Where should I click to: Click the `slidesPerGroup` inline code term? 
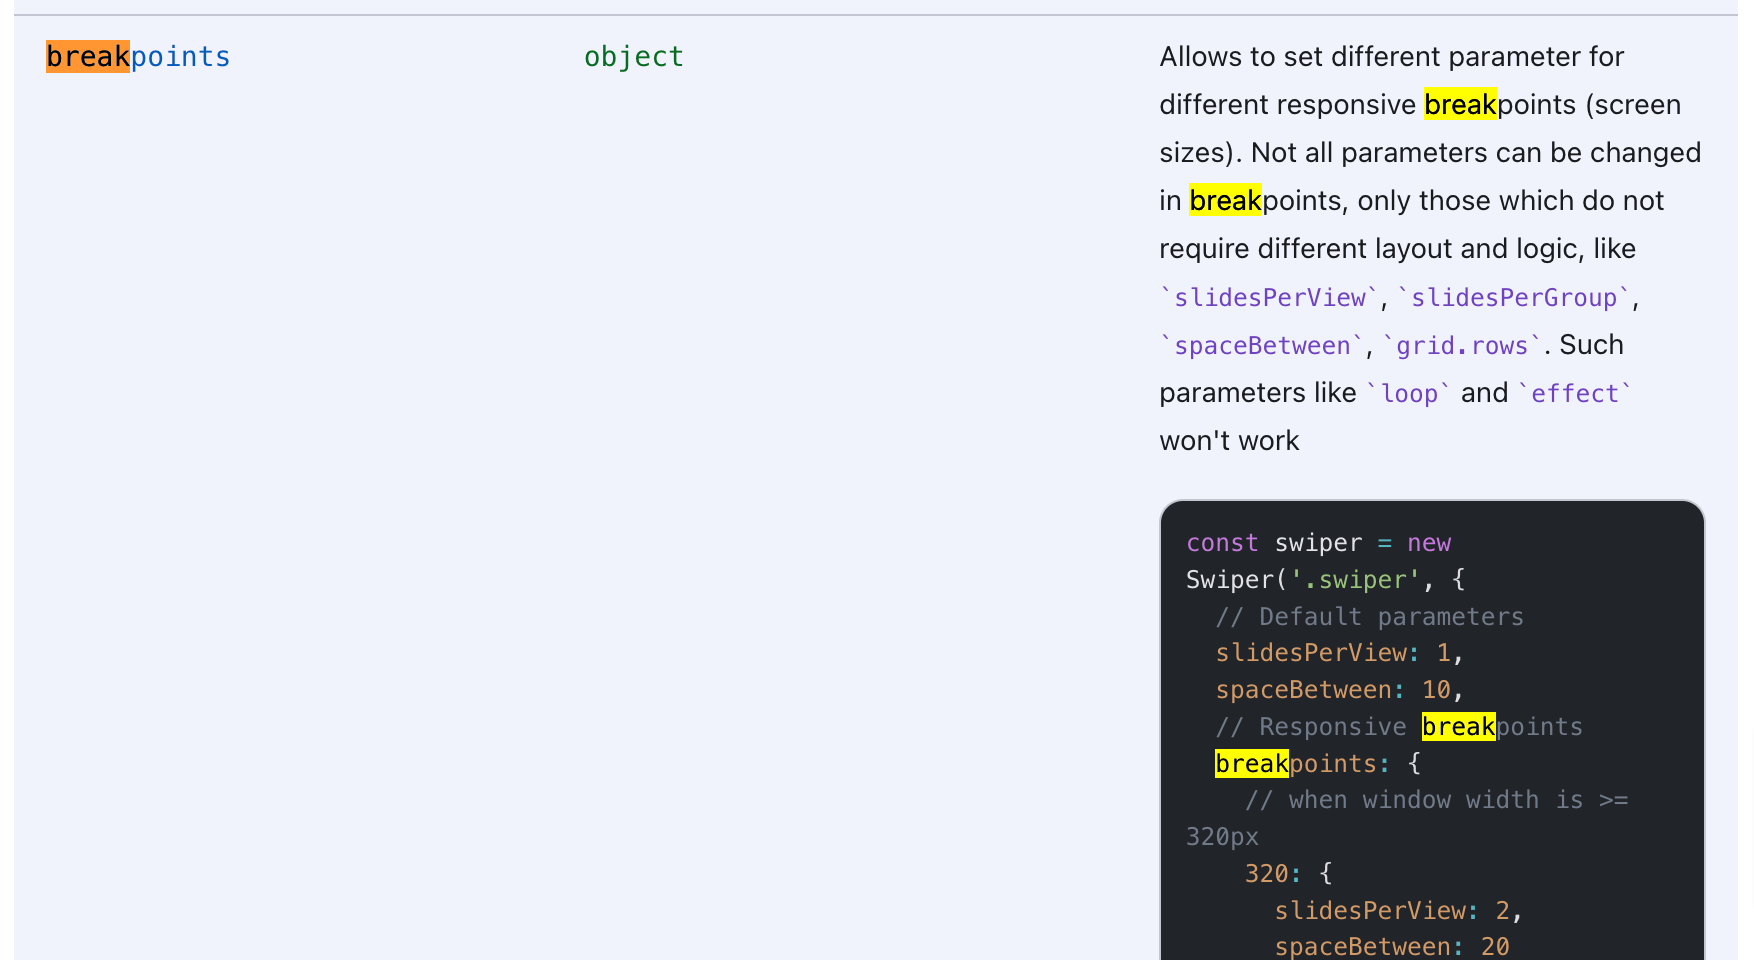(x=1513, y=298)
